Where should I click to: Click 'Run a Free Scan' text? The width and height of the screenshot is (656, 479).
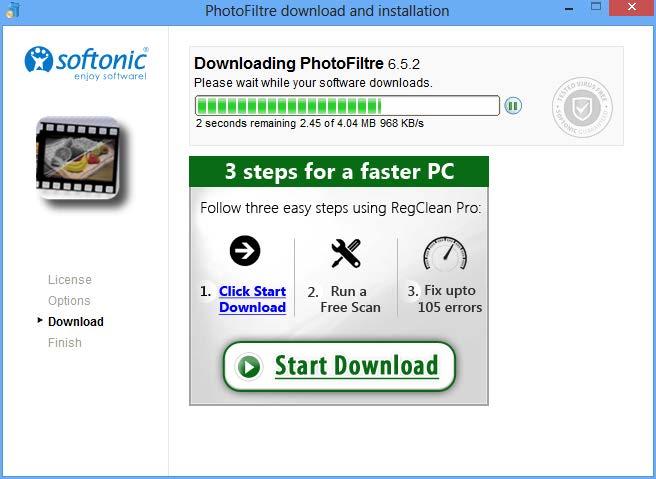tap(350, 299)
